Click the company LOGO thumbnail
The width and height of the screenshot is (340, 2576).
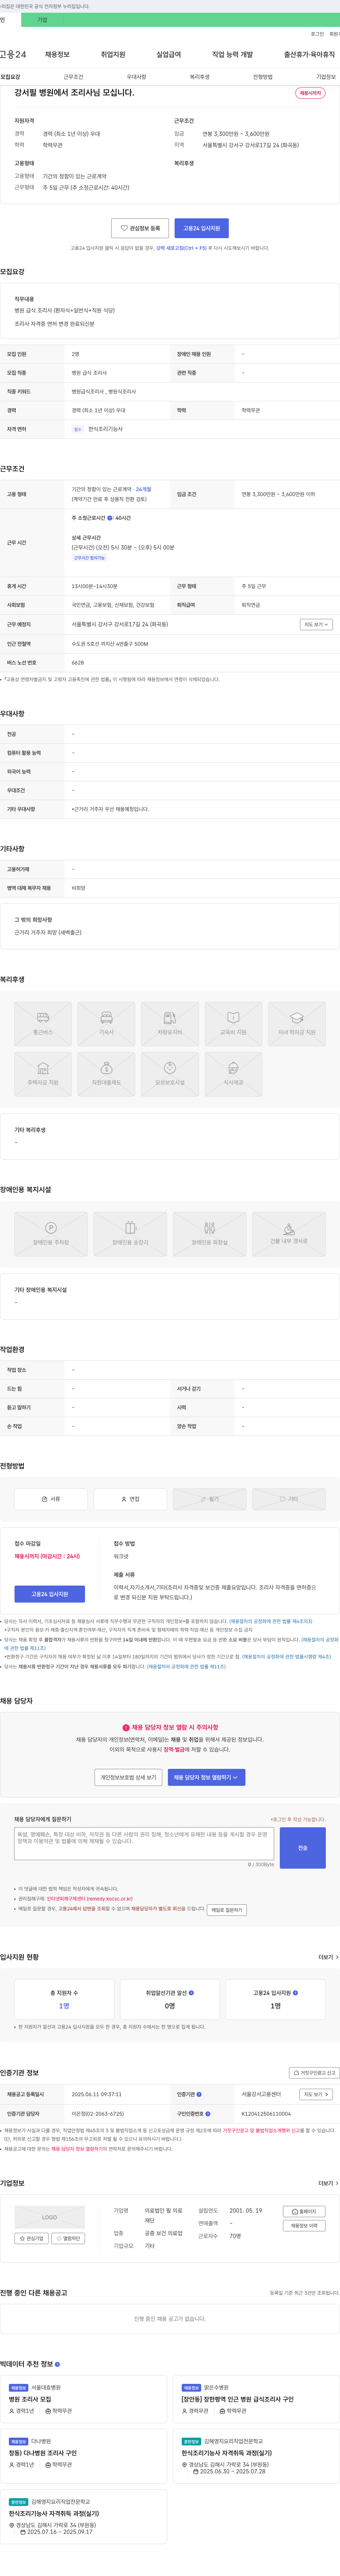50,2217
